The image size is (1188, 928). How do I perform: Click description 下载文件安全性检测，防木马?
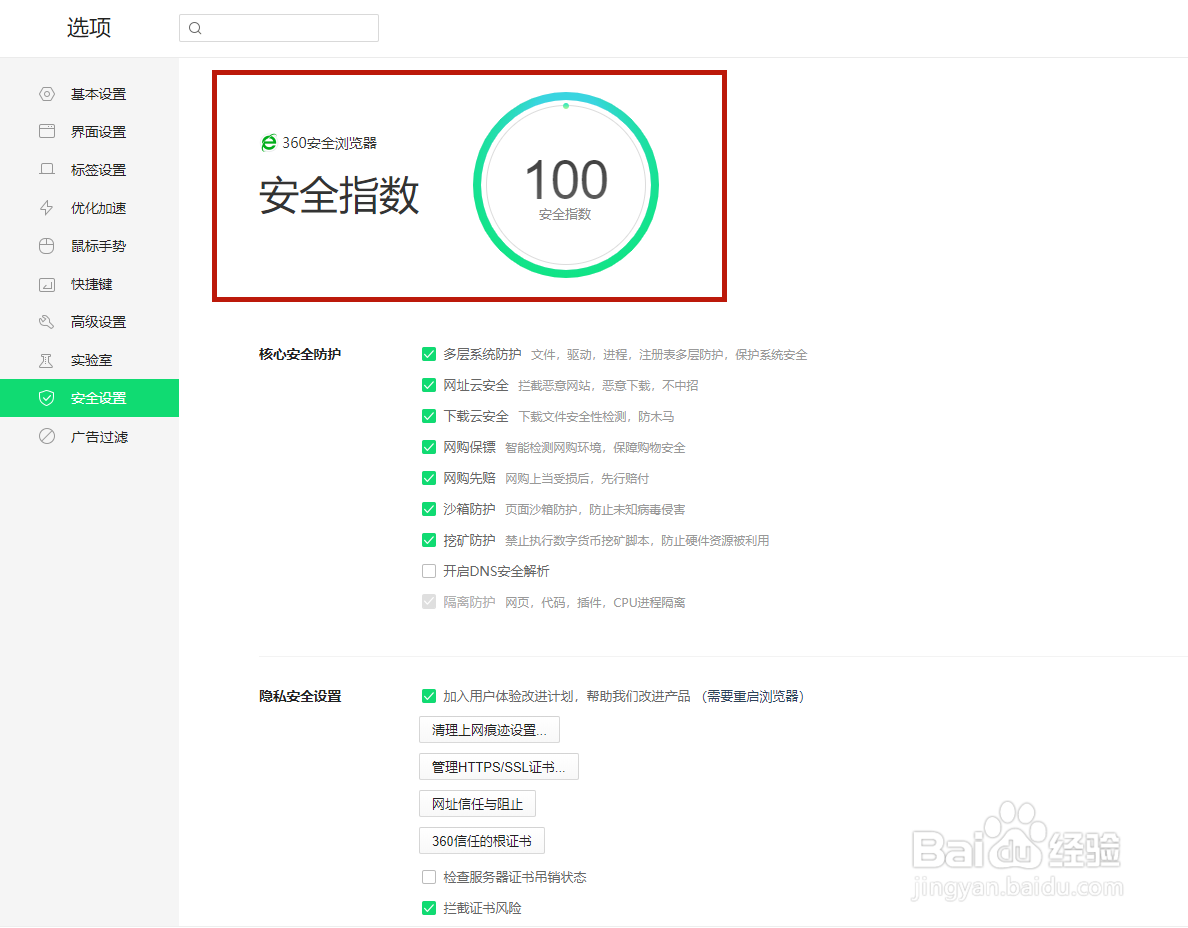tap(596, 417)
